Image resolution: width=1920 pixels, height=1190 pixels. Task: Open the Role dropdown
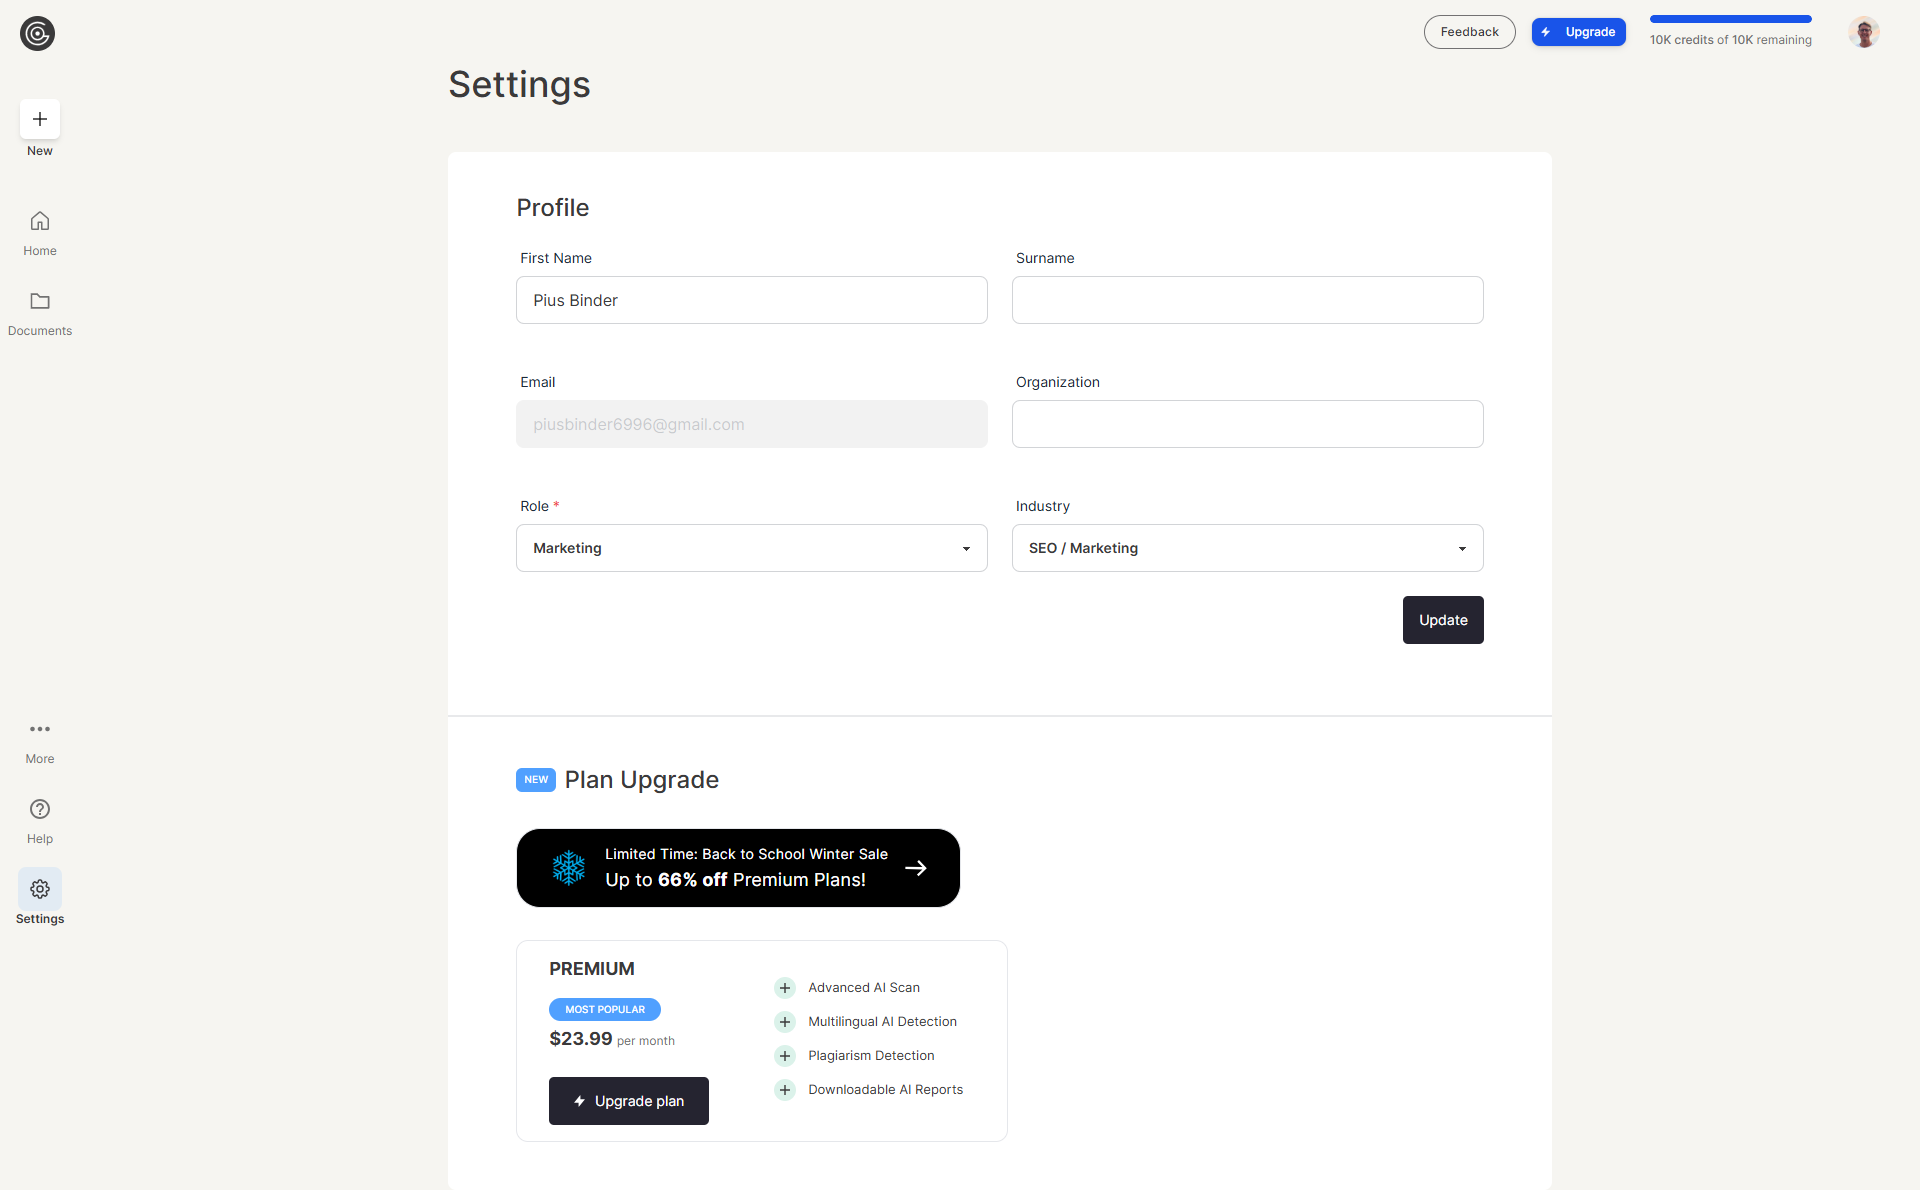(x=751, y=548)
